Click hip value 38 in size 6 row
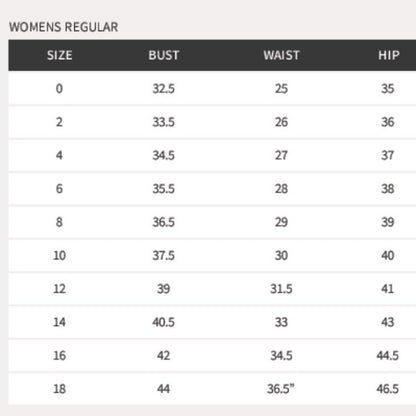Screen dimensions: 416x416 388,189
